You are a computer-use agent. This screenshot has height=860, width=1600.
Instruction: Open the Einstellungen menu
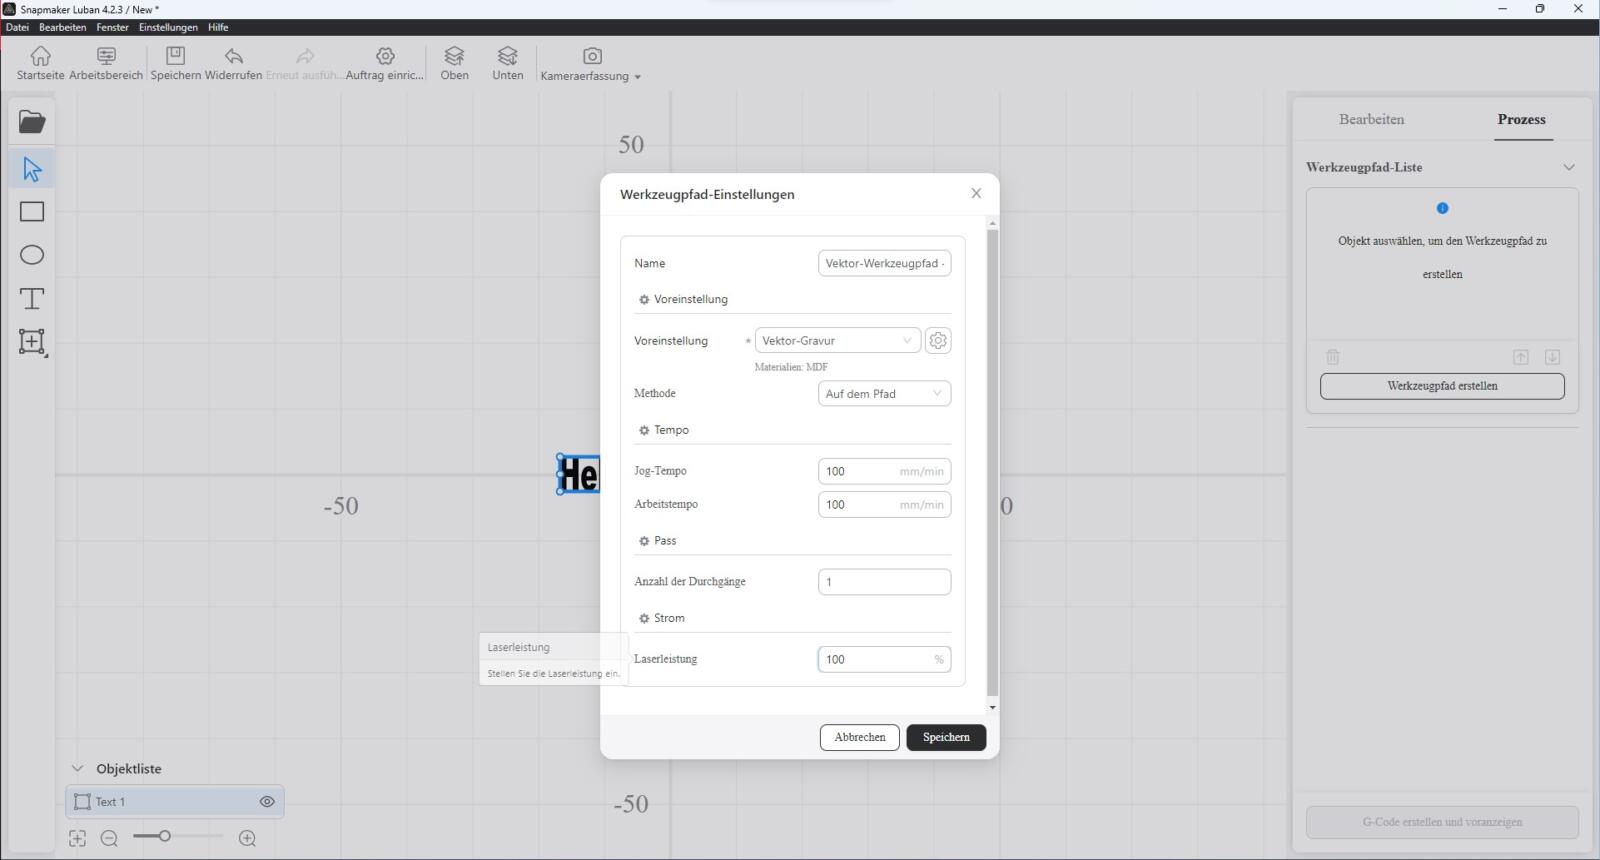168,27
